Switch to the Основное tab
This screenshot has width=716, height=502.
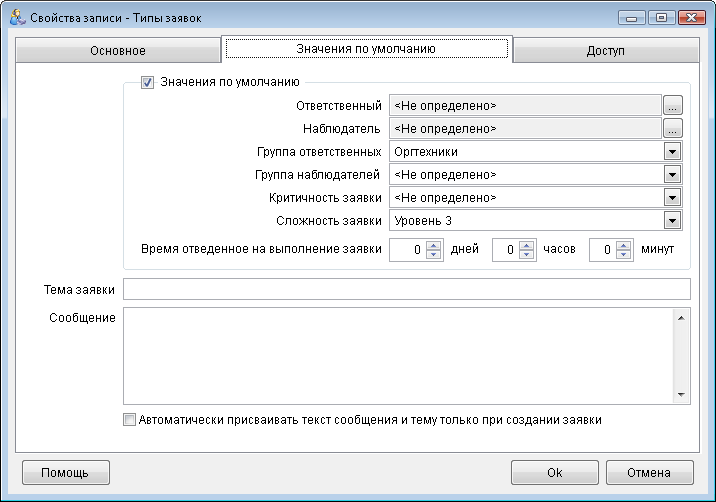click(119, 51)
